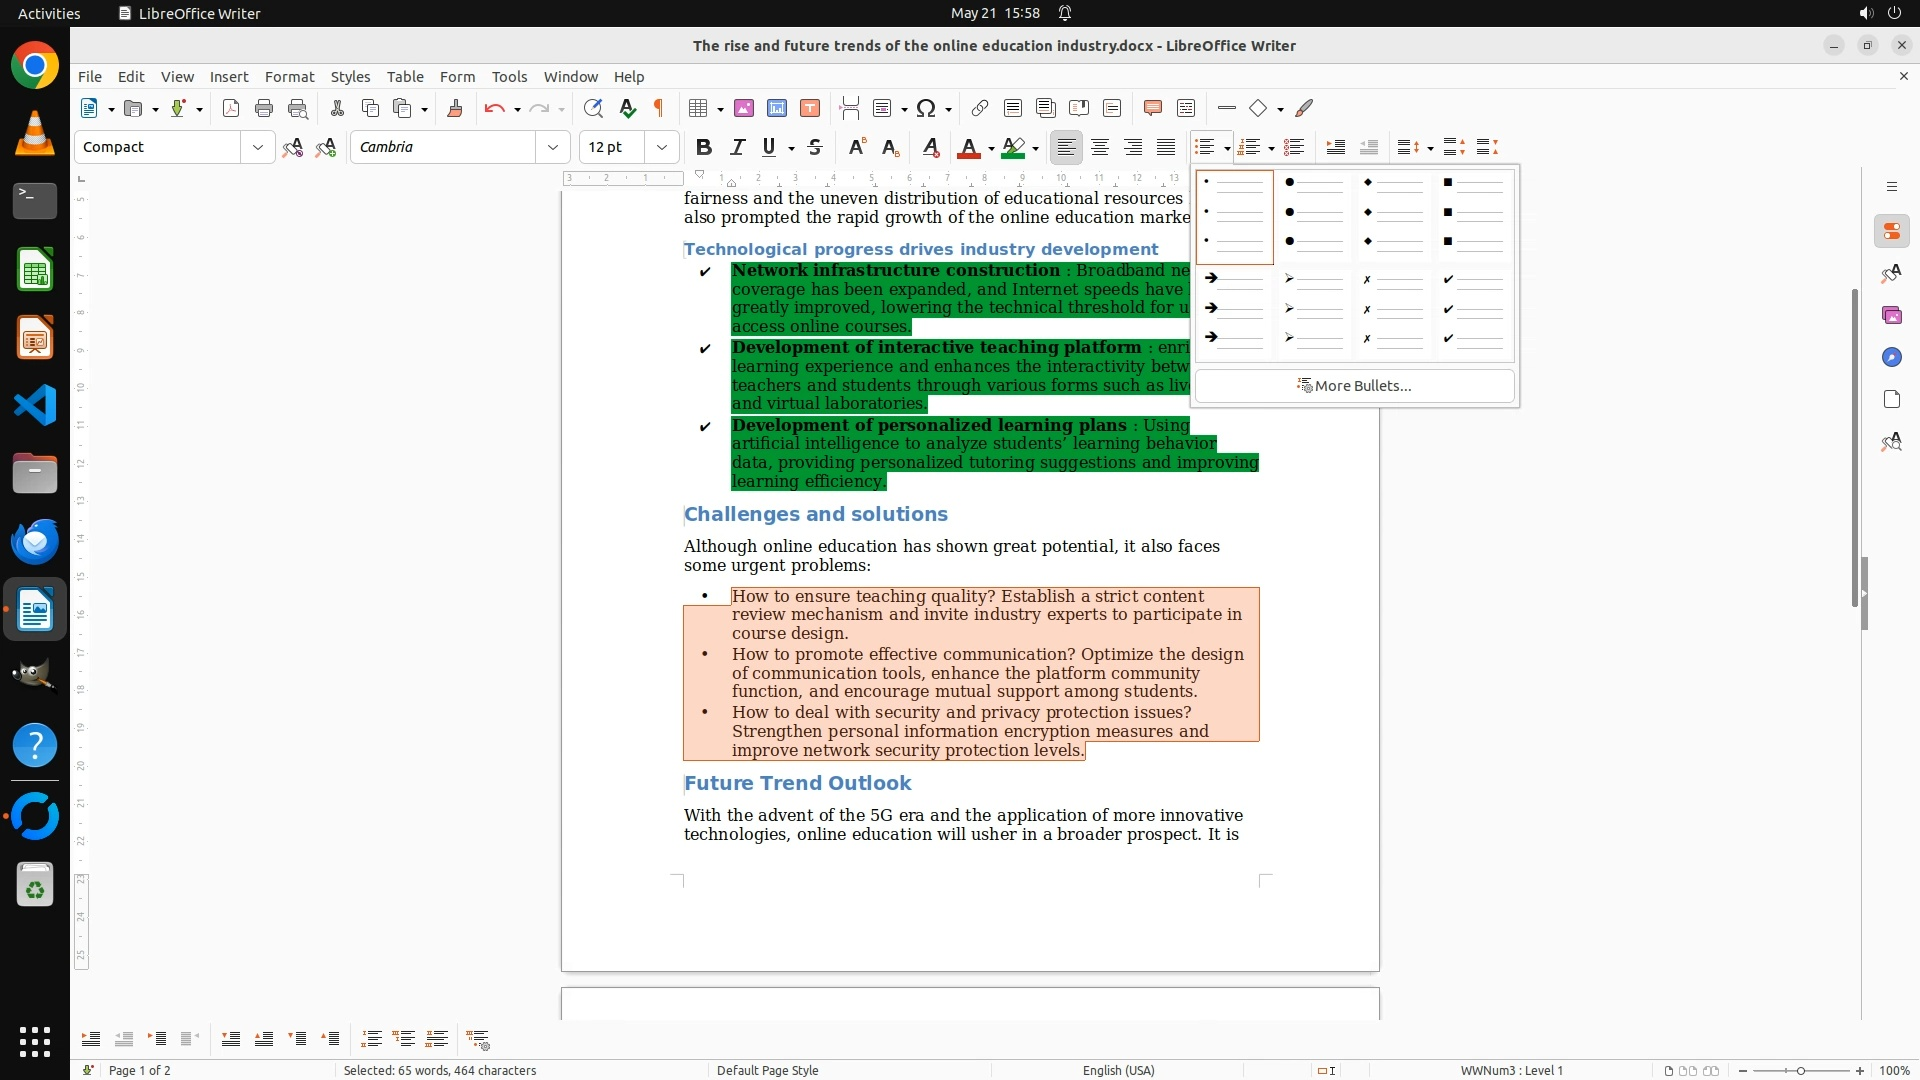Click the Export as PDF icon

point(231,109)
